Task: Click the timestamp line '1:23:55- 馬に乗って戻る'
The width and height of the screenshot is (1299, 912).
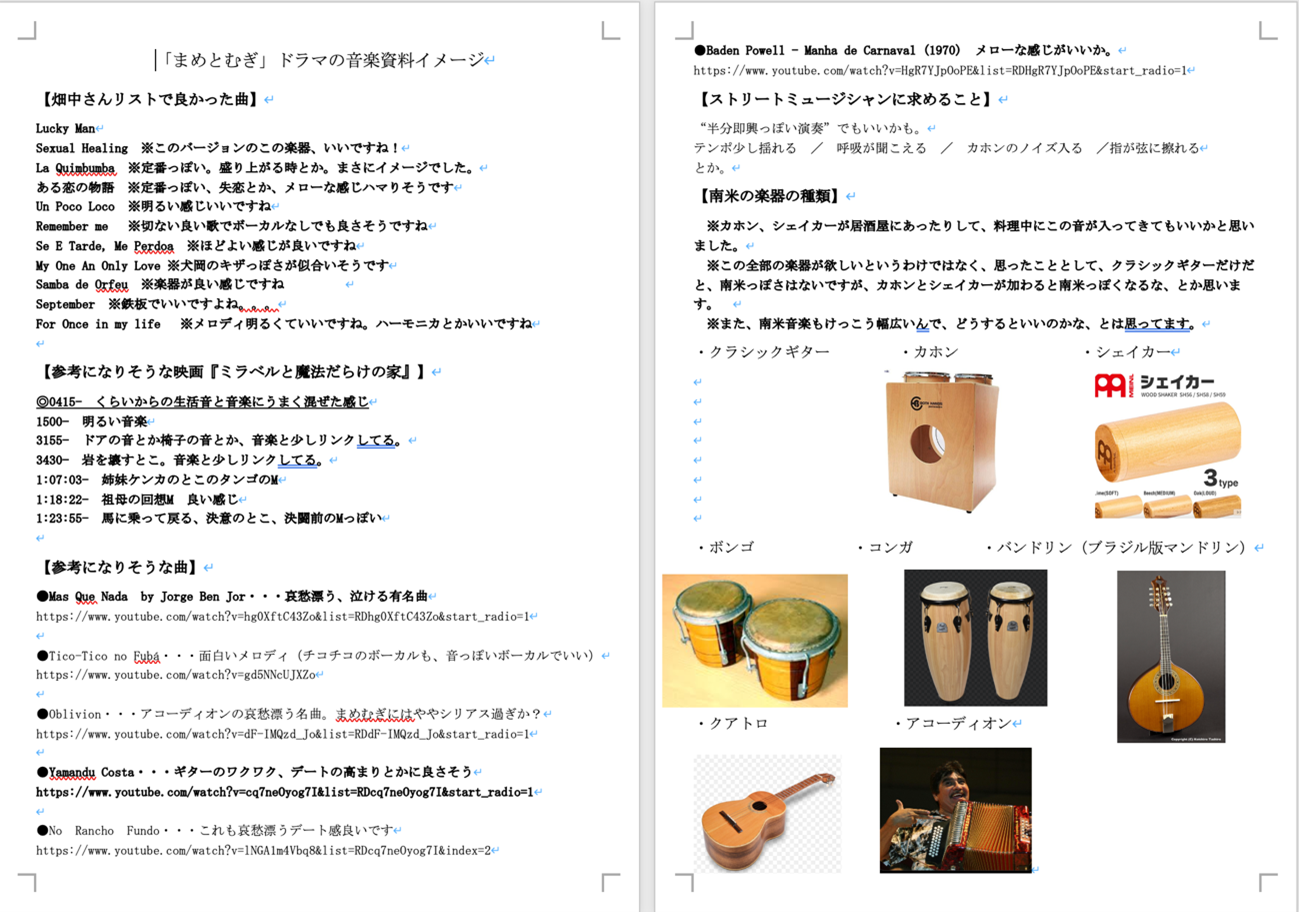Action: [209, 518]
